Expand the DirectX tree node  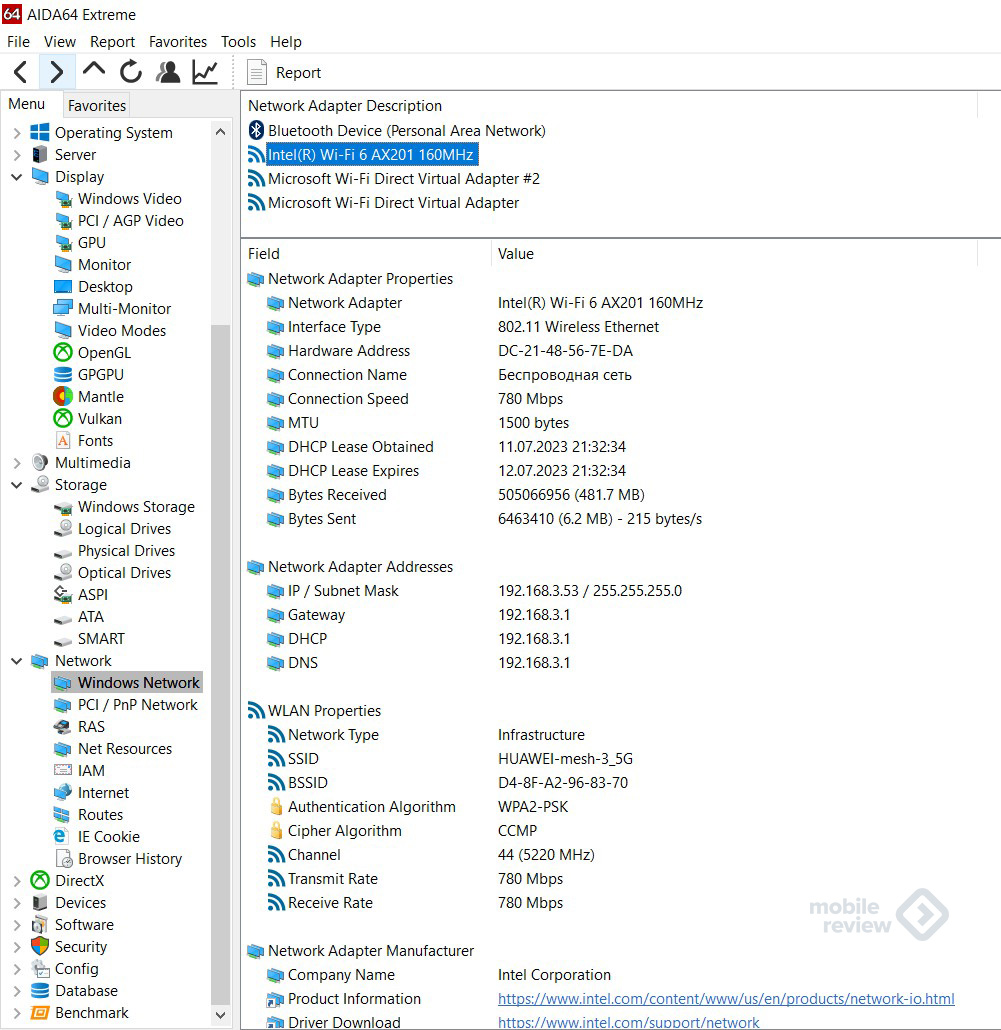click(x=17, y=881)
